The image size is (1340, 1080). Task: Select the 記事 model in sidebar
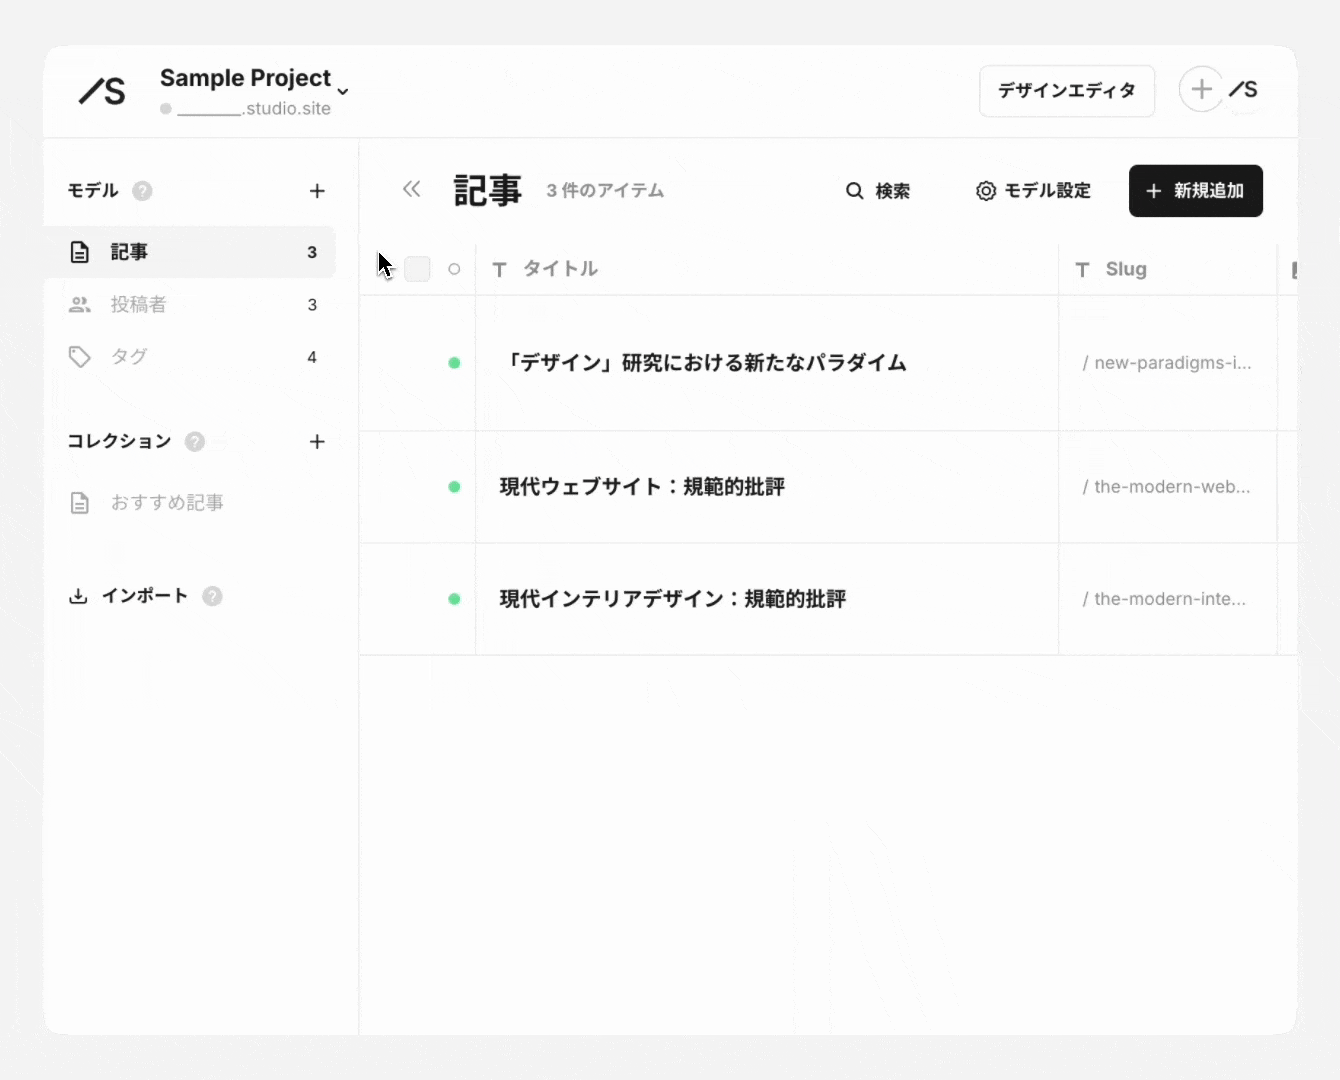click(190, 252)
